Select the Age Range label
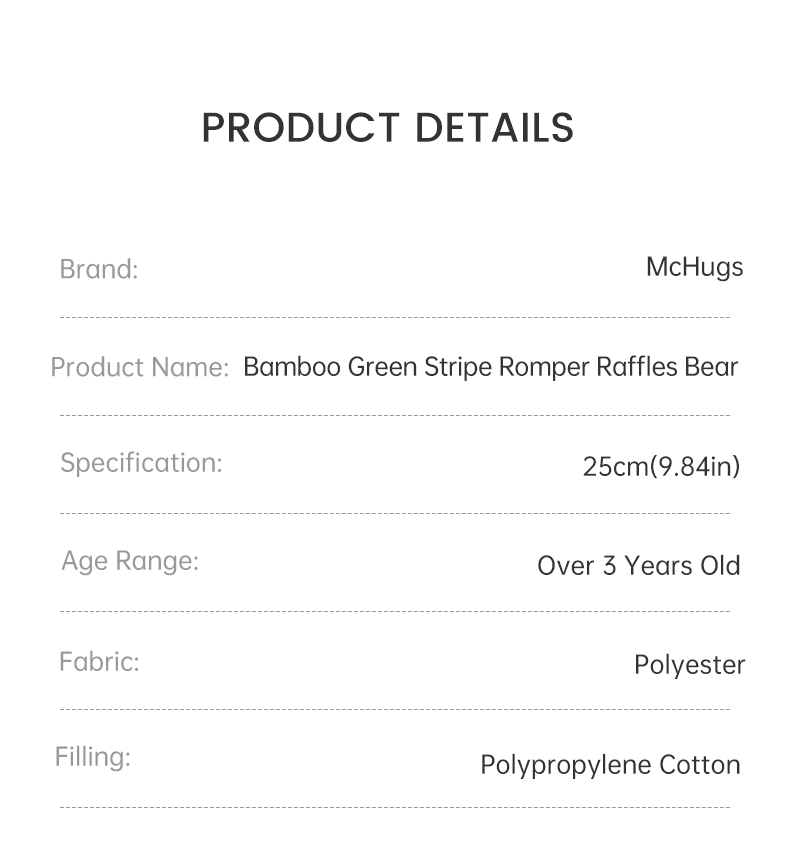This screenshot has width=790, height=849. (130, 561)
